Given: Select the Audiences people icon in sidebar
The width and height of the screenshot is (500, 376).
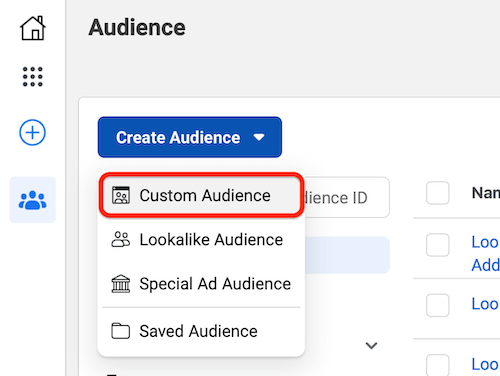Looking at the screenshot, I should [x=32, y=200].
